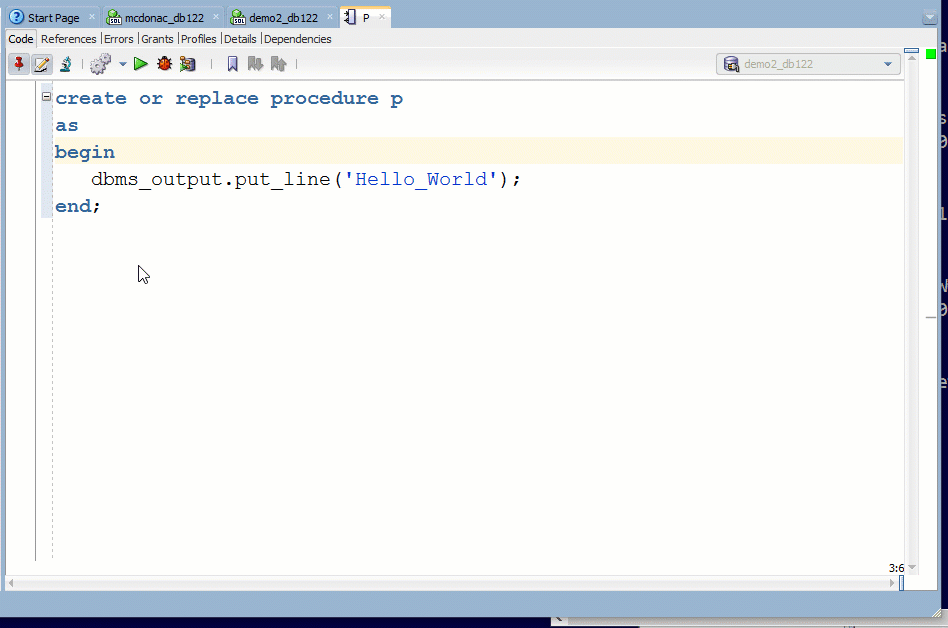Go to previous bookmark icon
This screenshot has width=948, height=628.
(279, 64)
